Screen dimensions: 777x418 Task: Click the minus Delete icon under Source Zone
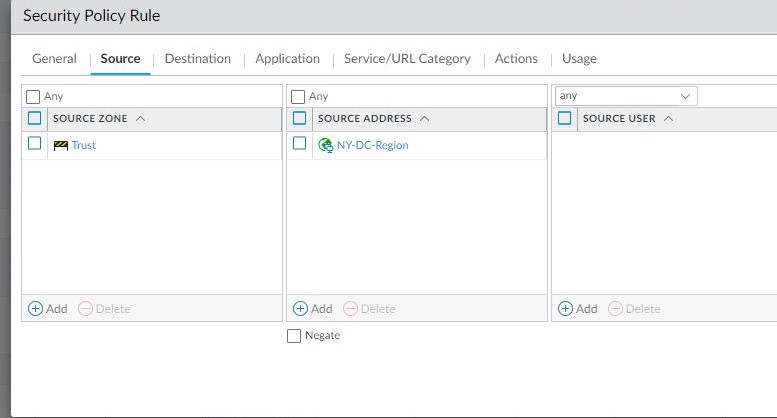point(85,309)
